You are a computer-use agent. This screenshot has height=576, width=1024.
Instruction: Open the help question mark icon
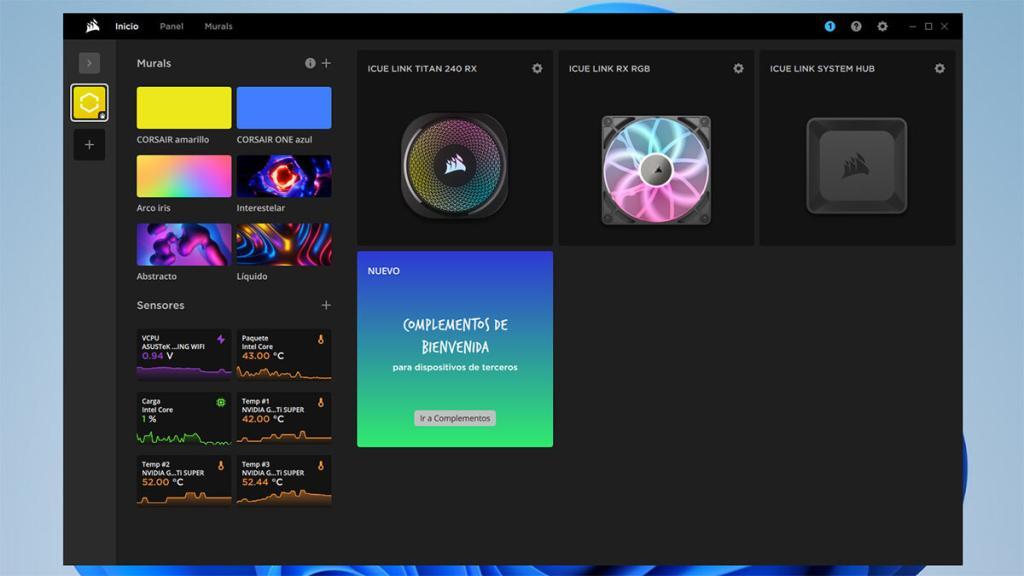tap(856, 26)
